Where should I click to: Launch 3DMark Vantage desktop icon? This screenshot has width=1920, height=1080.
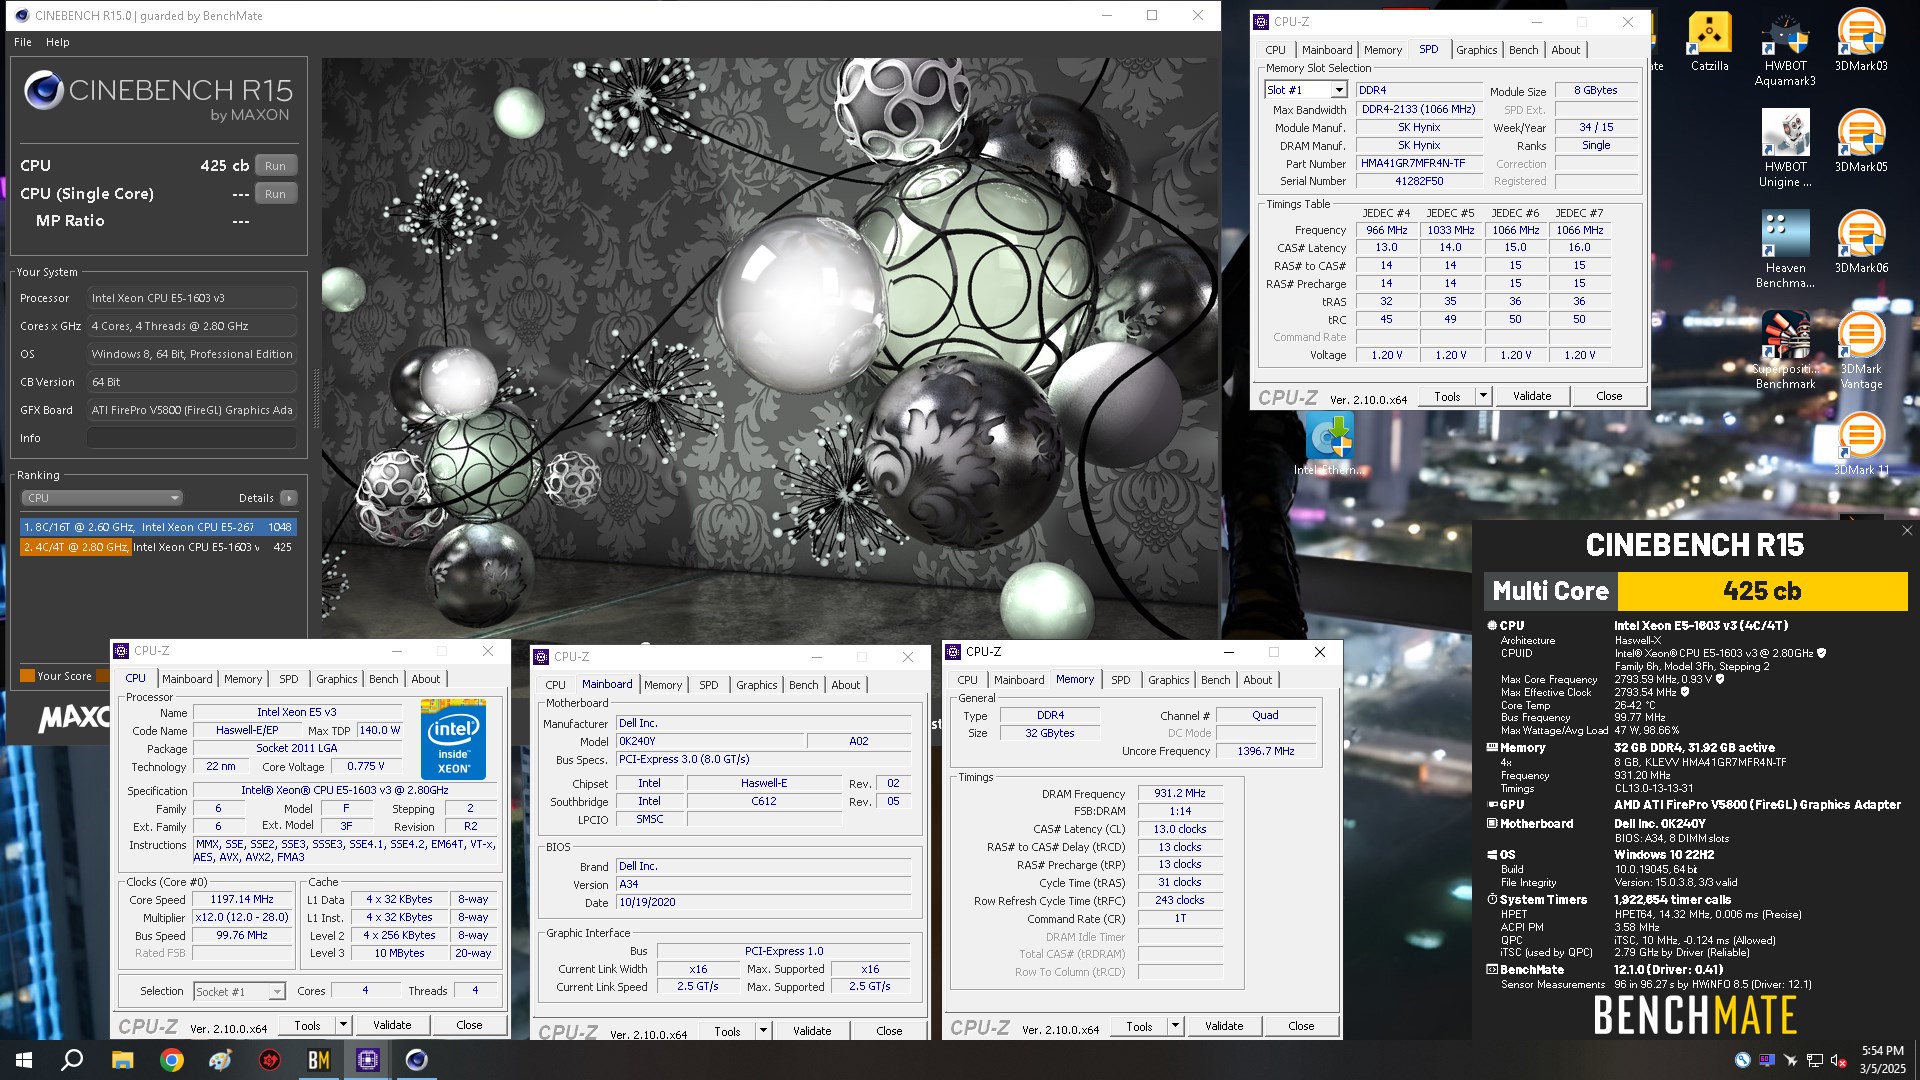pyautogui.click(x=1861, y=351)
